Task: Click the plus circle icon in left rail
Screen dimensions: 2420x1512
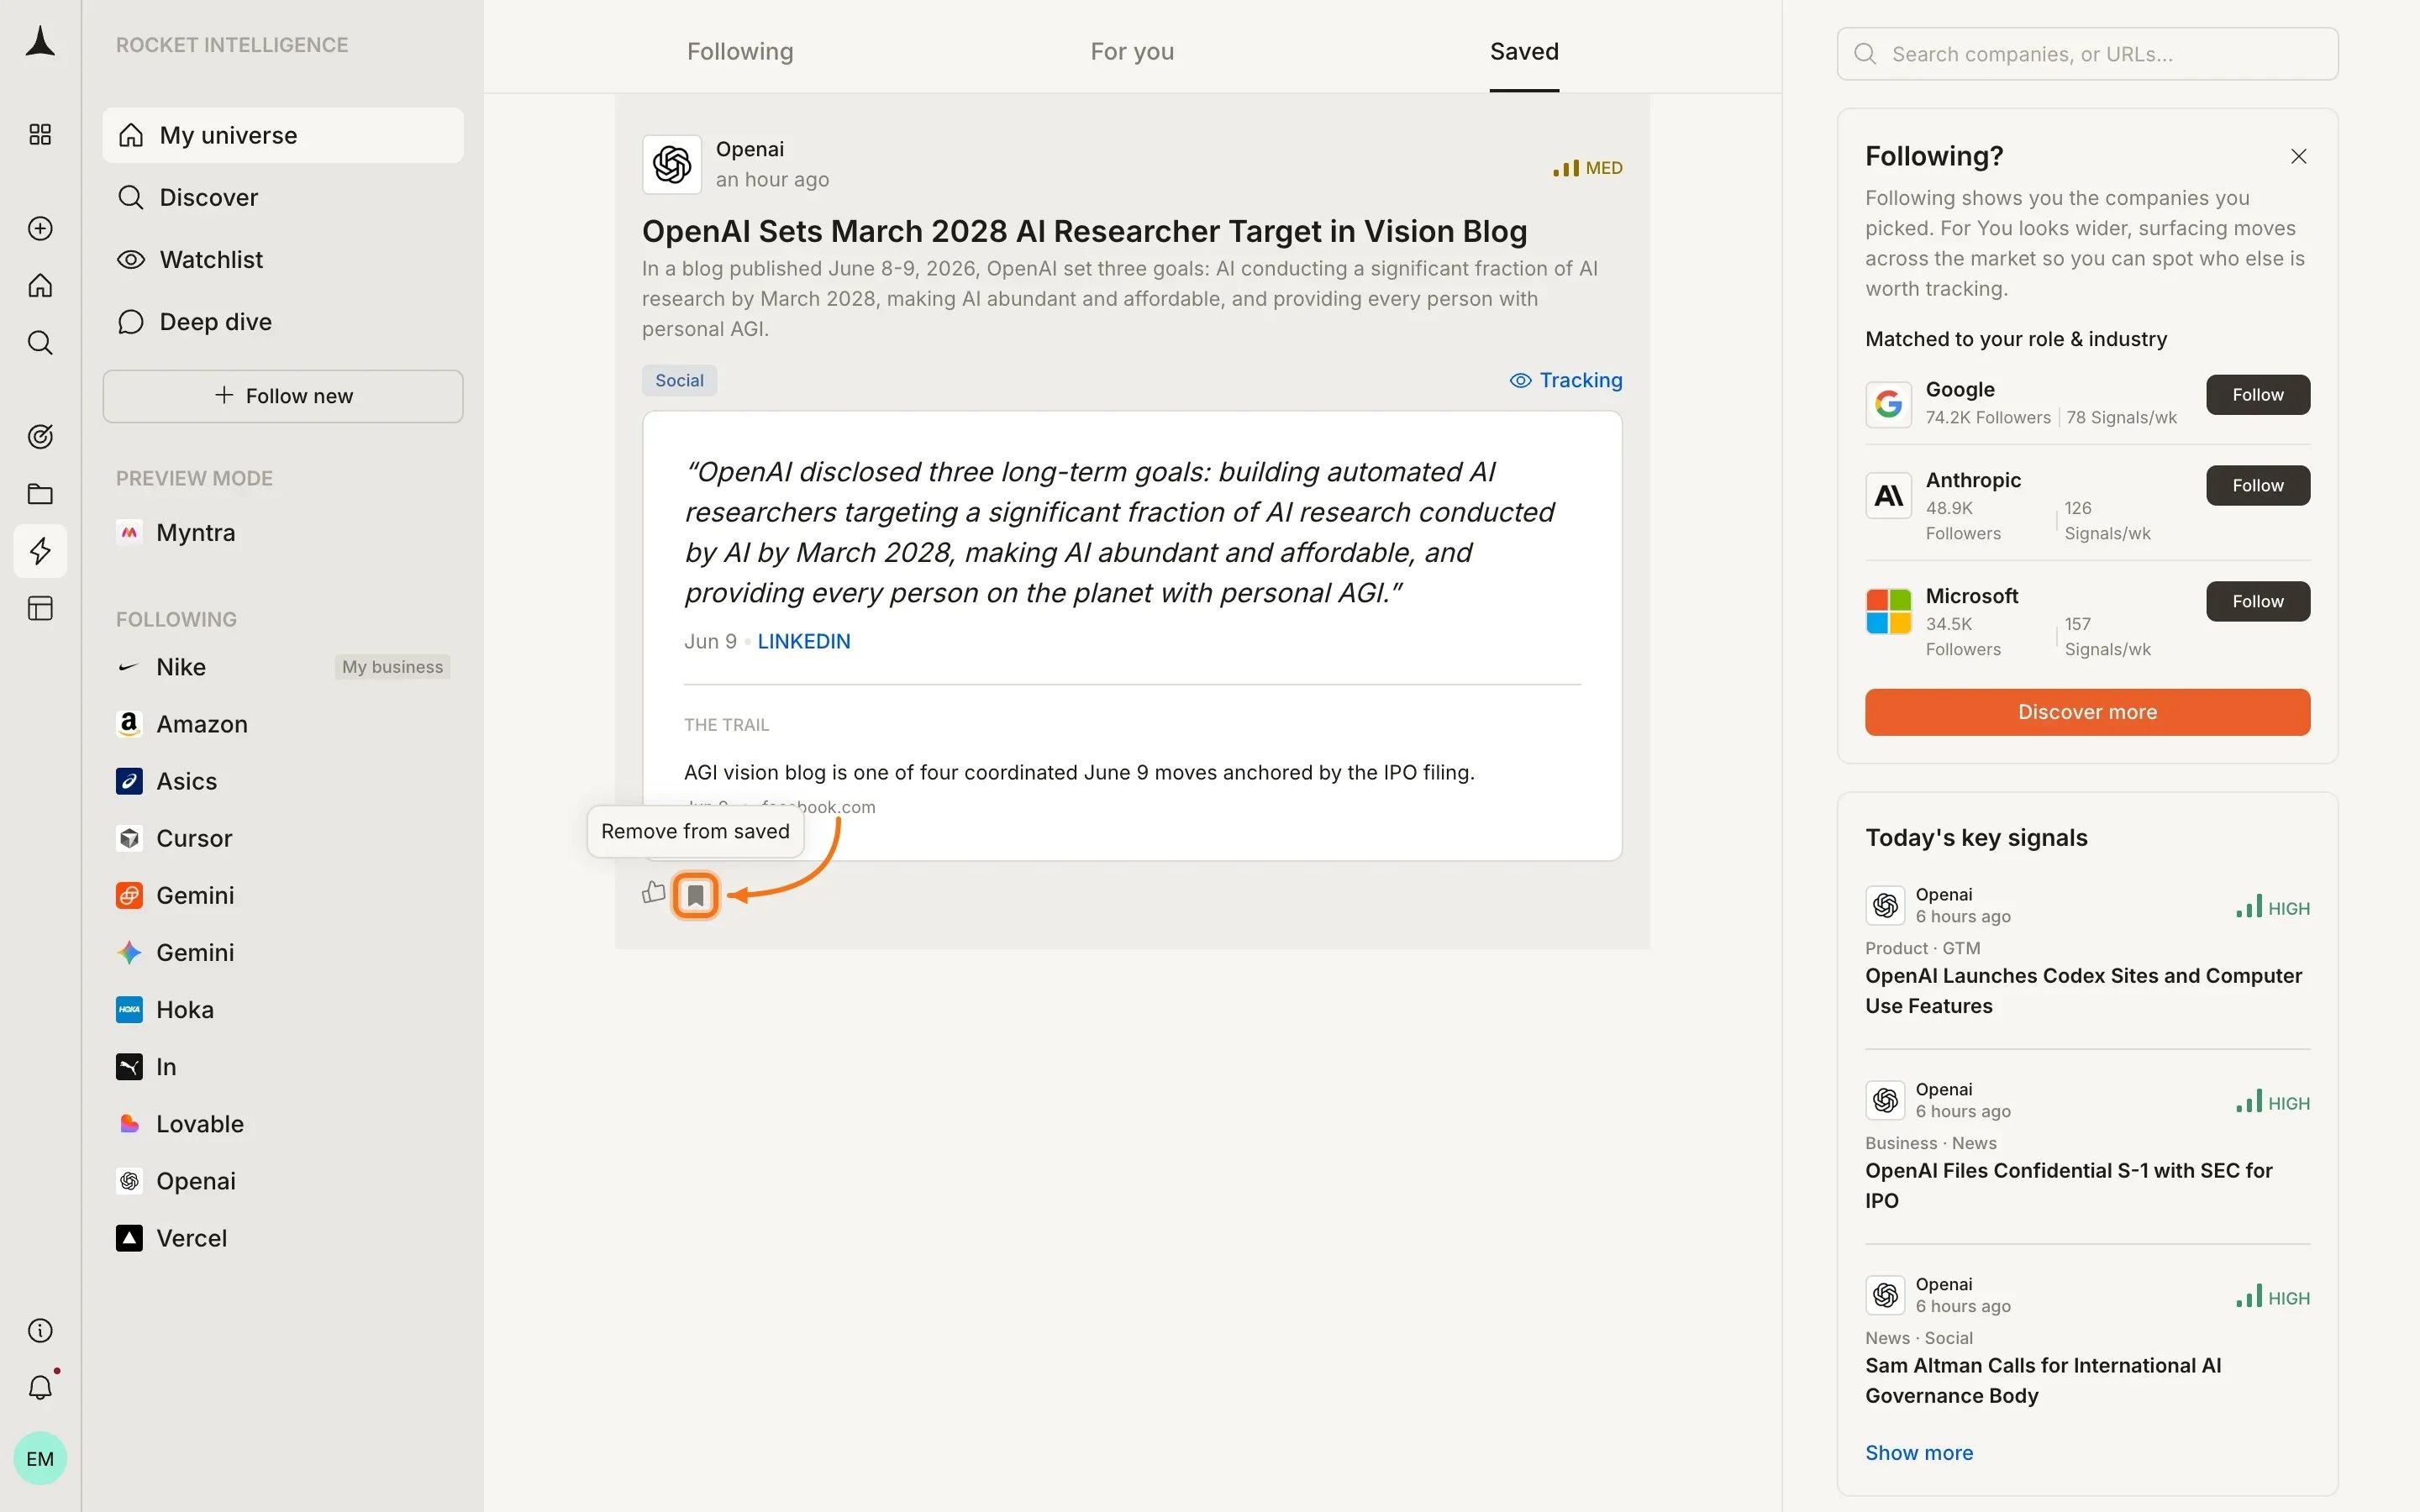Action: click(40, 228)
